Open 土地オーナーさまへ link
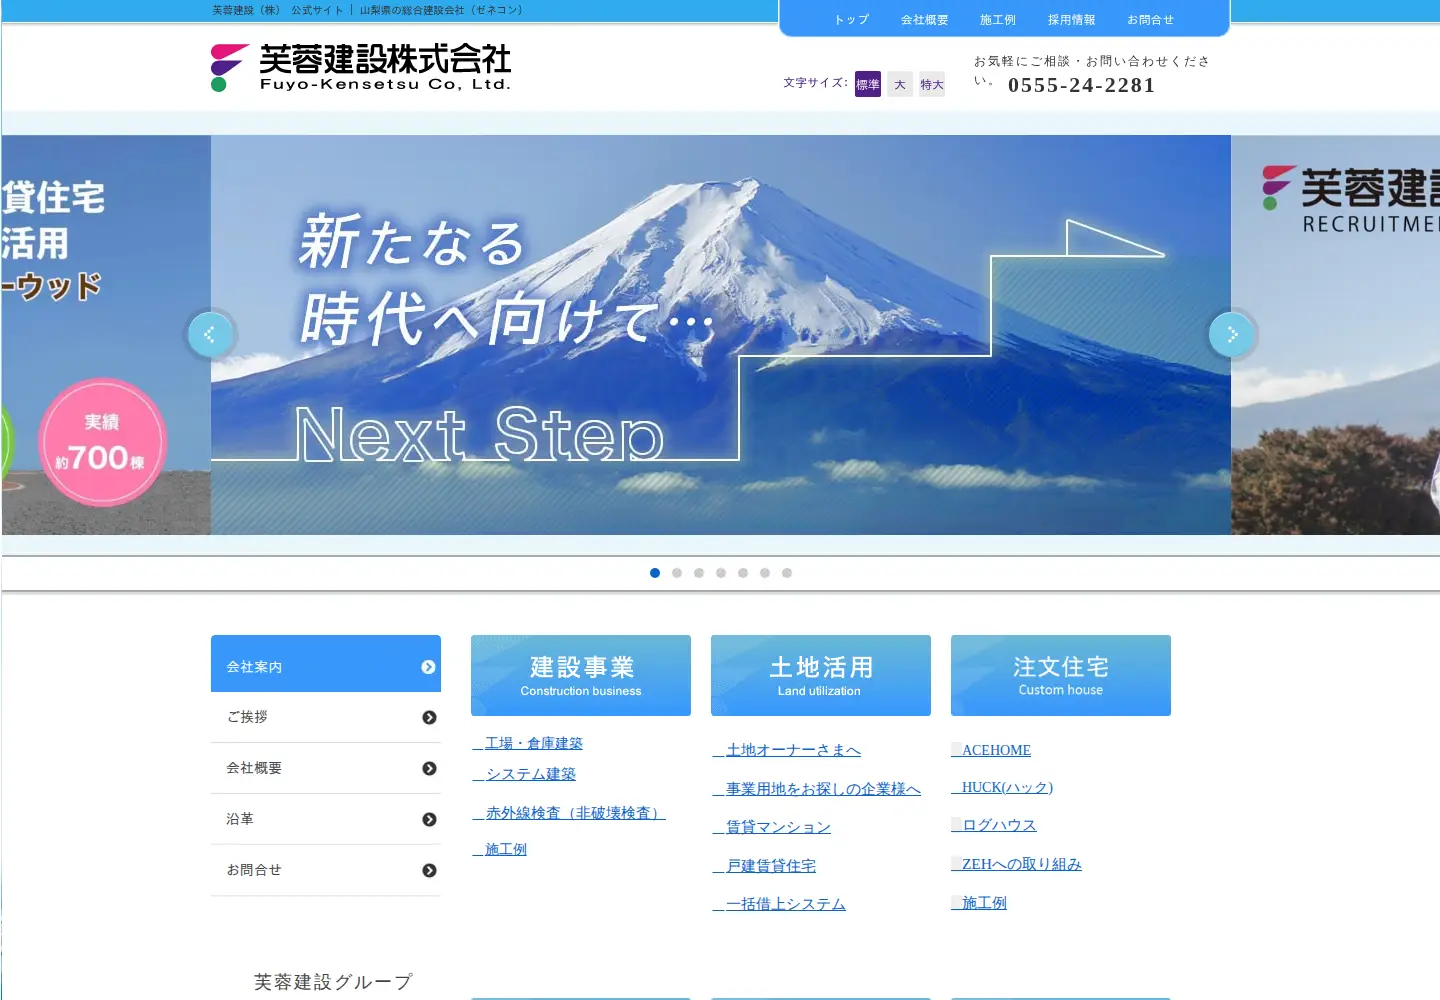This screenshot has width=1440, height=1000. (x=787, y=750)
